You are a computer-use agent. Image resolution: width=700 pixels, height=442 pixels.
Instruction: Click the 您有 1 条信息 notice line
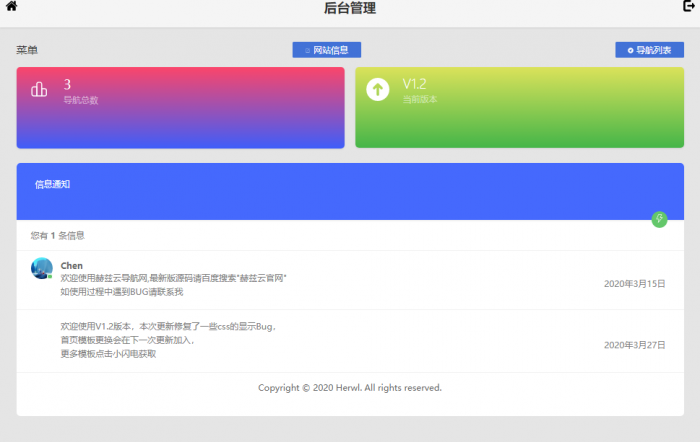pos(57,236)
